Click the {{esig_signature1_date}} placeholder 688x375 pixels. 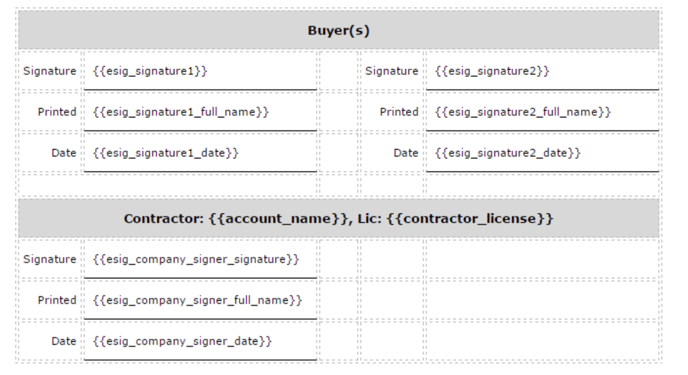pyautogui.click(x=166, y=153)
